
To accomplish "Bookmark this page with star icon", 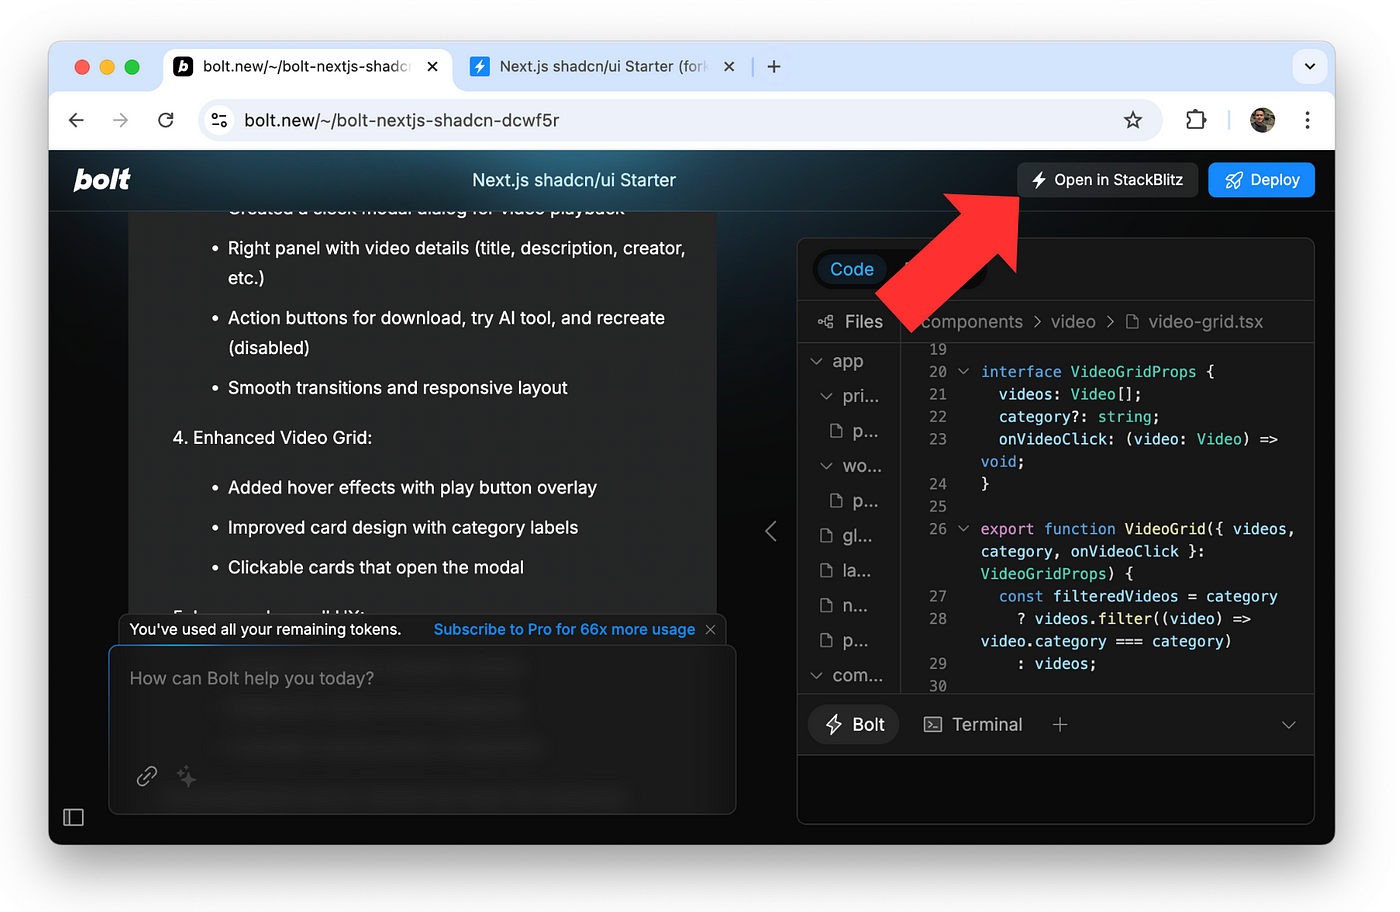I will pyautogui.click(x=1132, y=120).
